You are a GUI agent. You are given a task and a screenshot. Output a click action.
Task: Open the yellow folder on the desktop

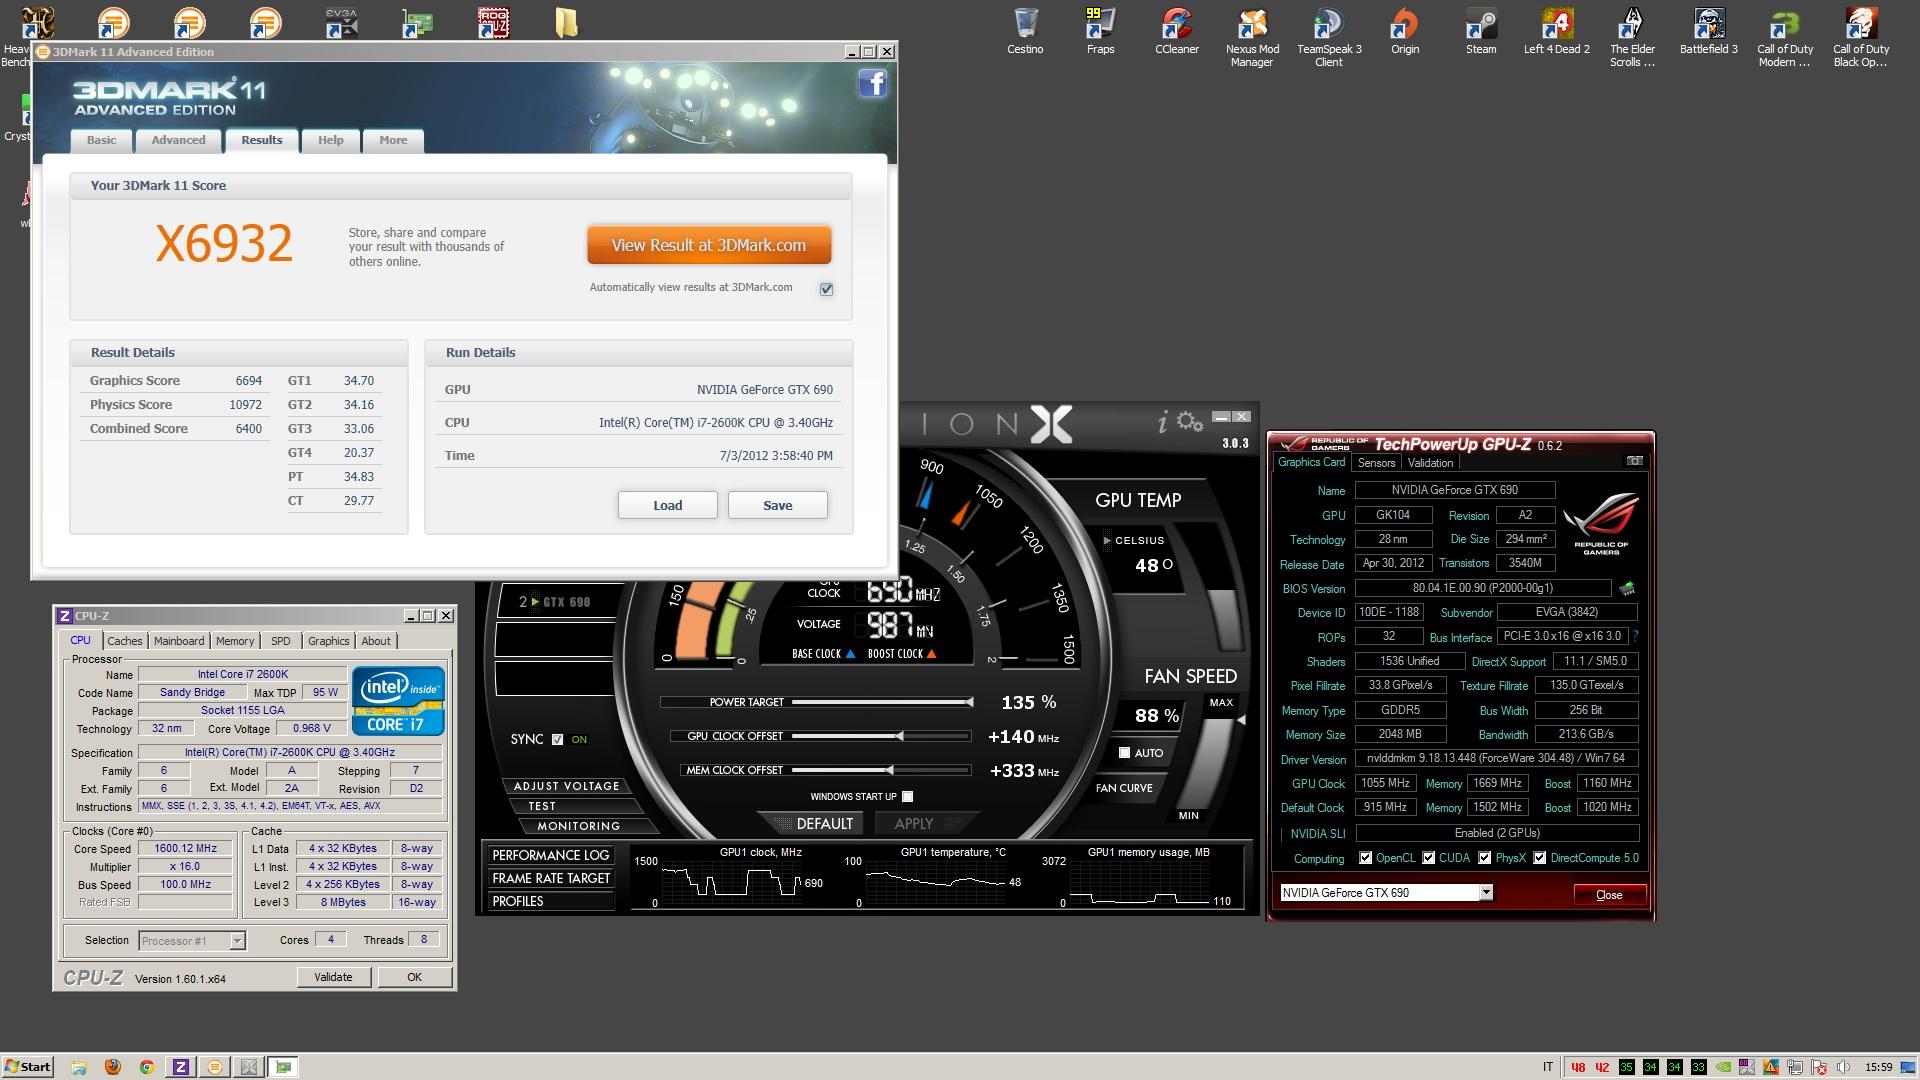click(567, 22)
